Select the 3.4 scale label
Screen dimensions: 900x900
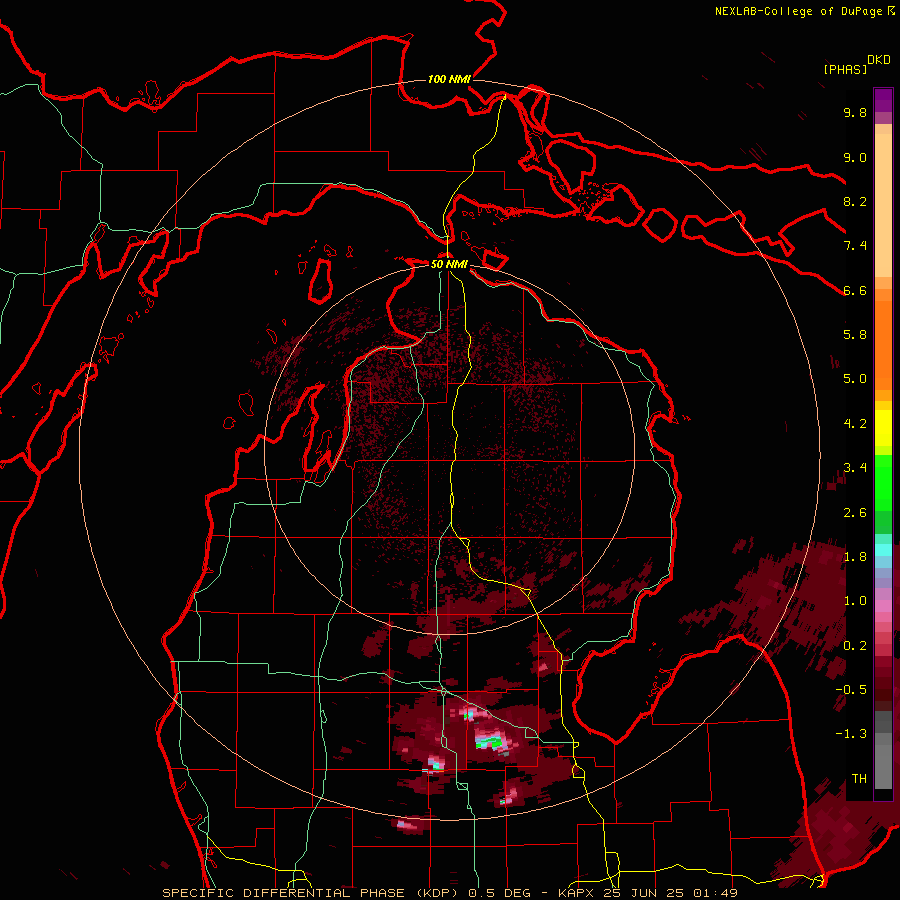pyautogui.click(x=855, y=468)
